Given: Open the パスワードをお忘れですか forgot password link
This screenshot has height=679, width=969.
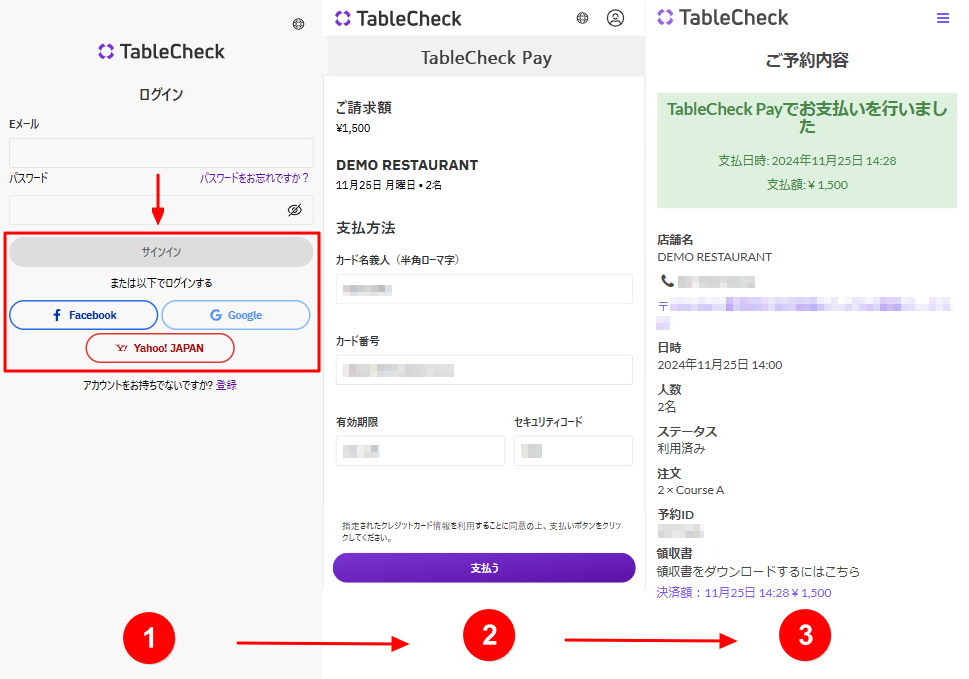Looking at the screenshot, I should [254, 178].
